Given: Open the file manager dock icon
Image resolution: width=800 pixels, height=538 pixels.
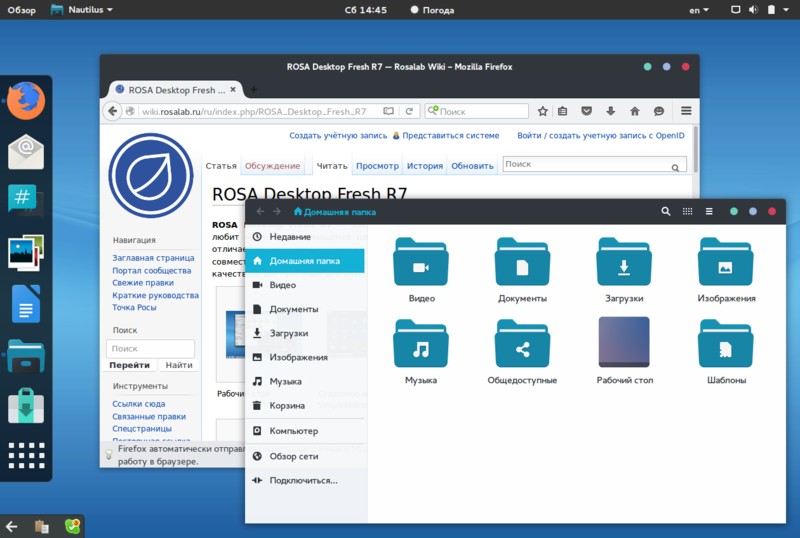Looking at the screenshot, I should (26, 355).
